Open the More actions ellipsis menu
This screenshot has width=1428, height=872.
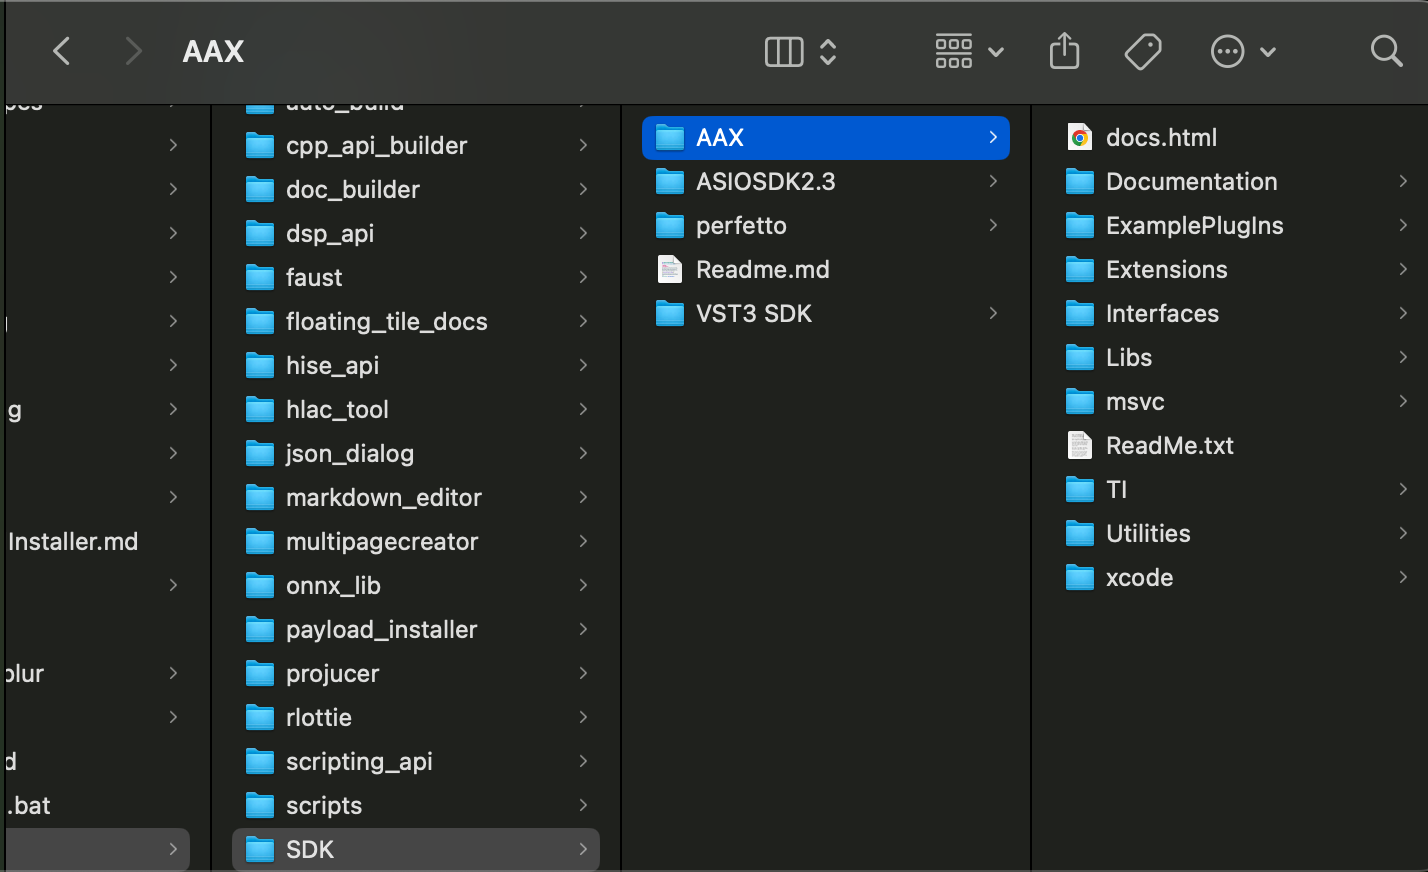coord(1243,51)
